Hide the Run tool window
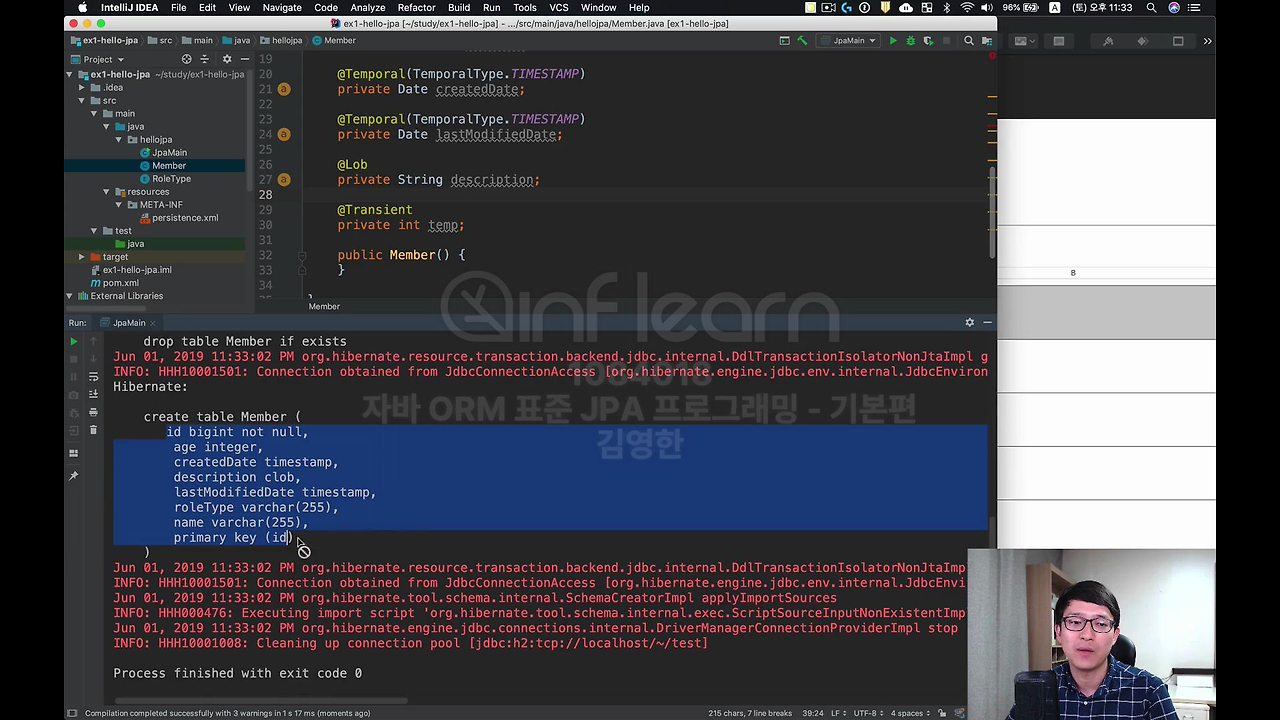This screenshot has height=720, width=1280. pyautogui.click(x=987, y=322)
